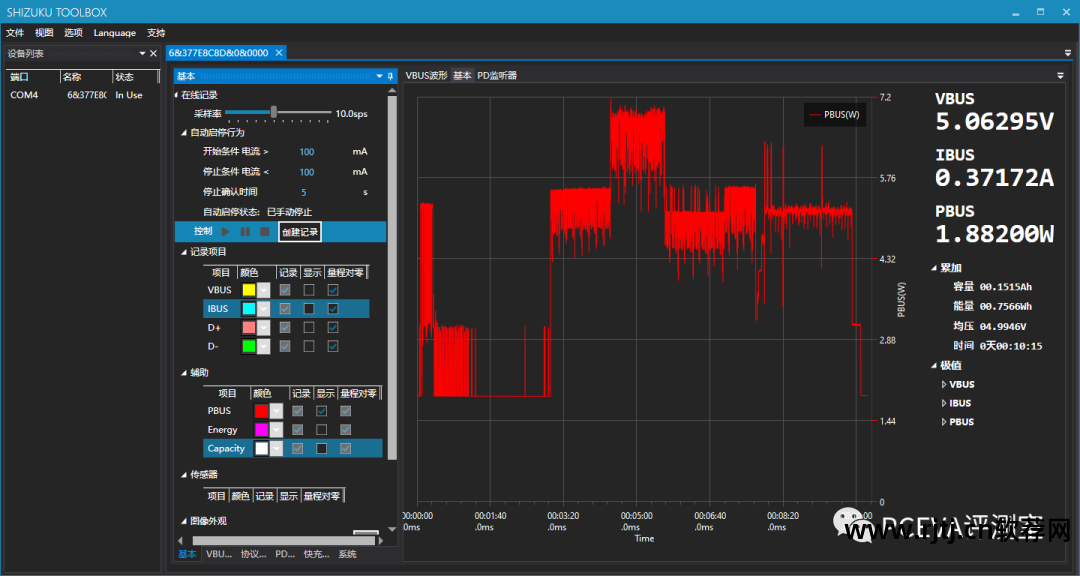Click the 创建记录 button
The width and height of the screenshot is (1080, 576).
300,232
